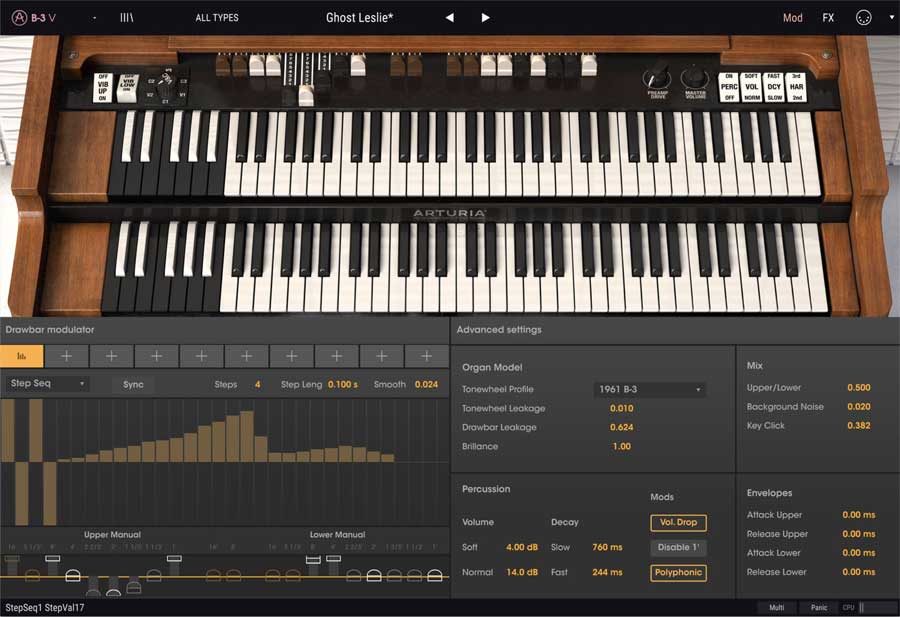Viewport: 900px width, 617px height.
Task: Toggle the Sync button in modulator
Action: pyautogui.click(x=133, y=385)
